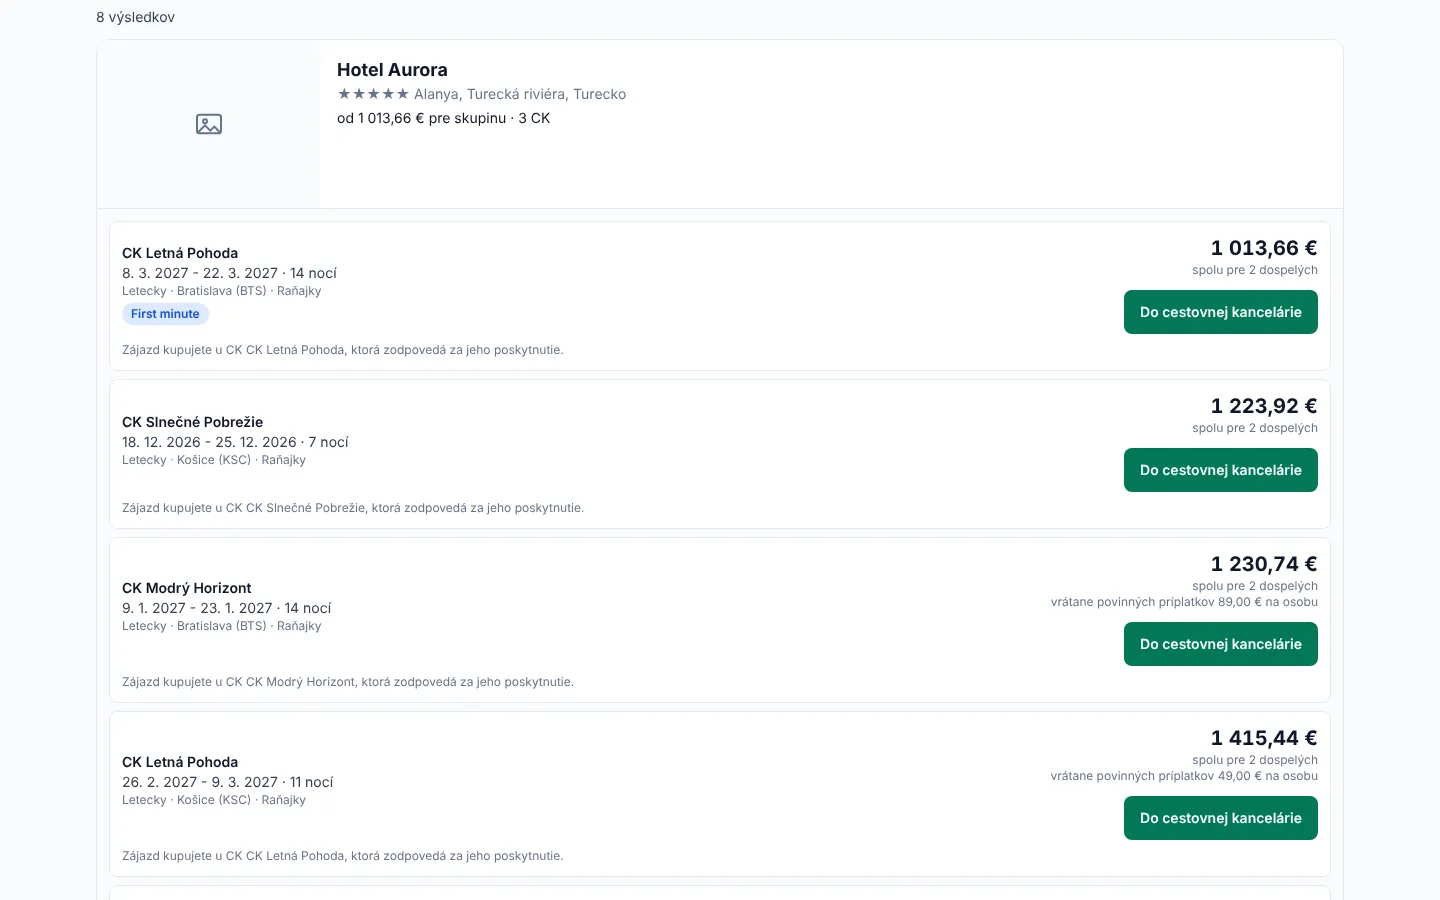This screenshot has width=1440, height=900.
Task: Go to CK for the 1 013,66 € offer
Action: [x=1220, y=312]
